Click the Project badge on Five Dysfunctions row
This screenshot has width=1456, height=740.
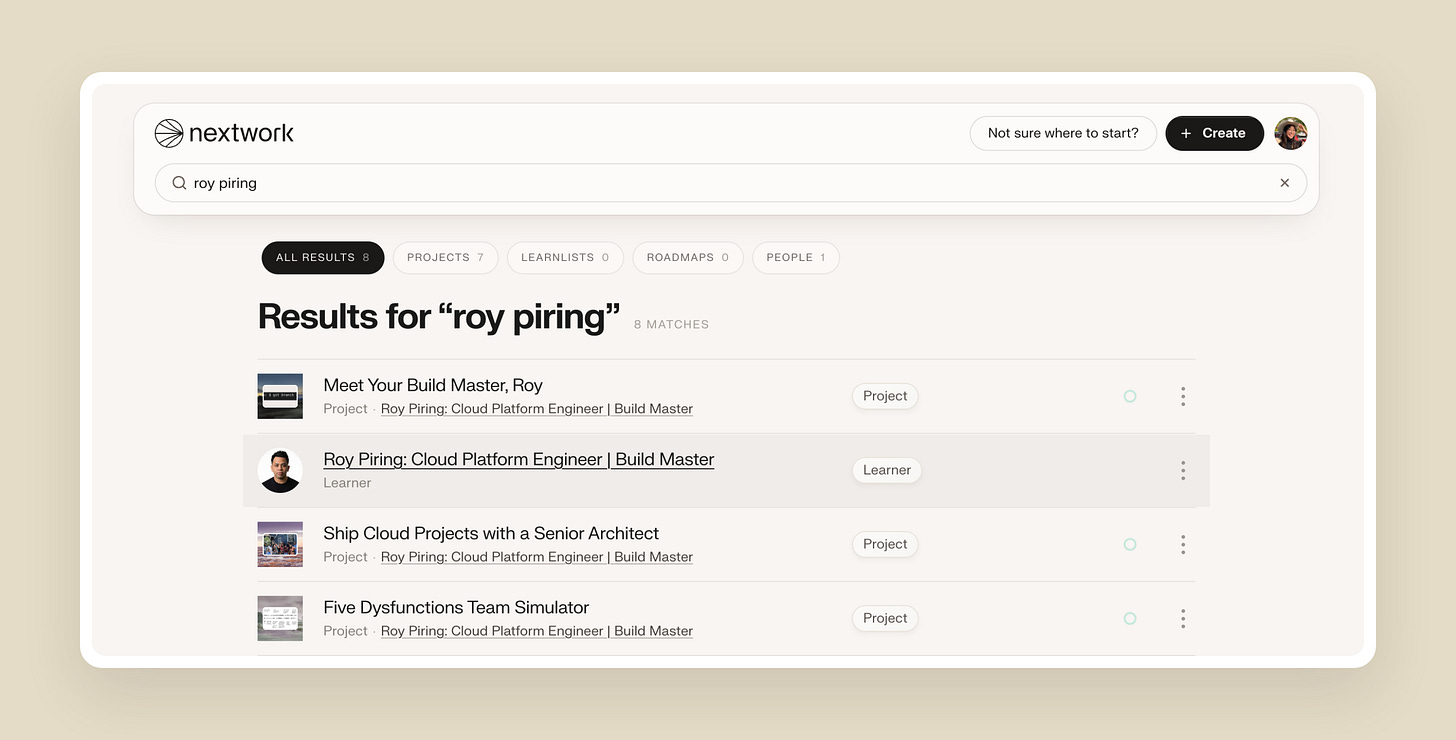tap(885, 618)
